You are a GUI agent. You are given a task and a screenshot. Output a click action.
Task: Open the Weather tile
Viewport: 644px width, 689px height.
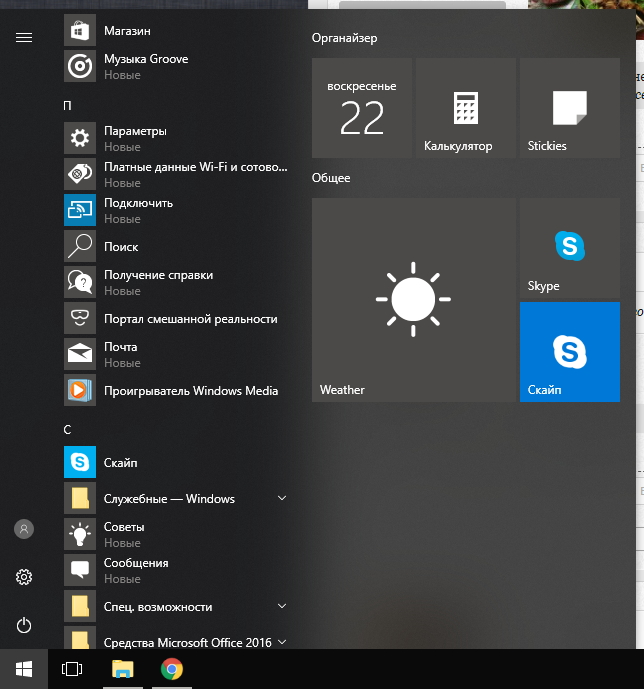point(414,300)
